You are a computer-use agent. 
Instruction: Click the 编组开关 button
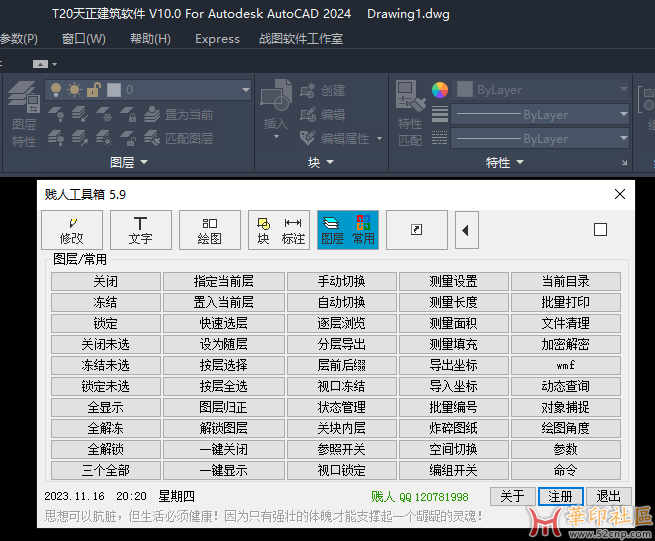(x=454, y=470)
